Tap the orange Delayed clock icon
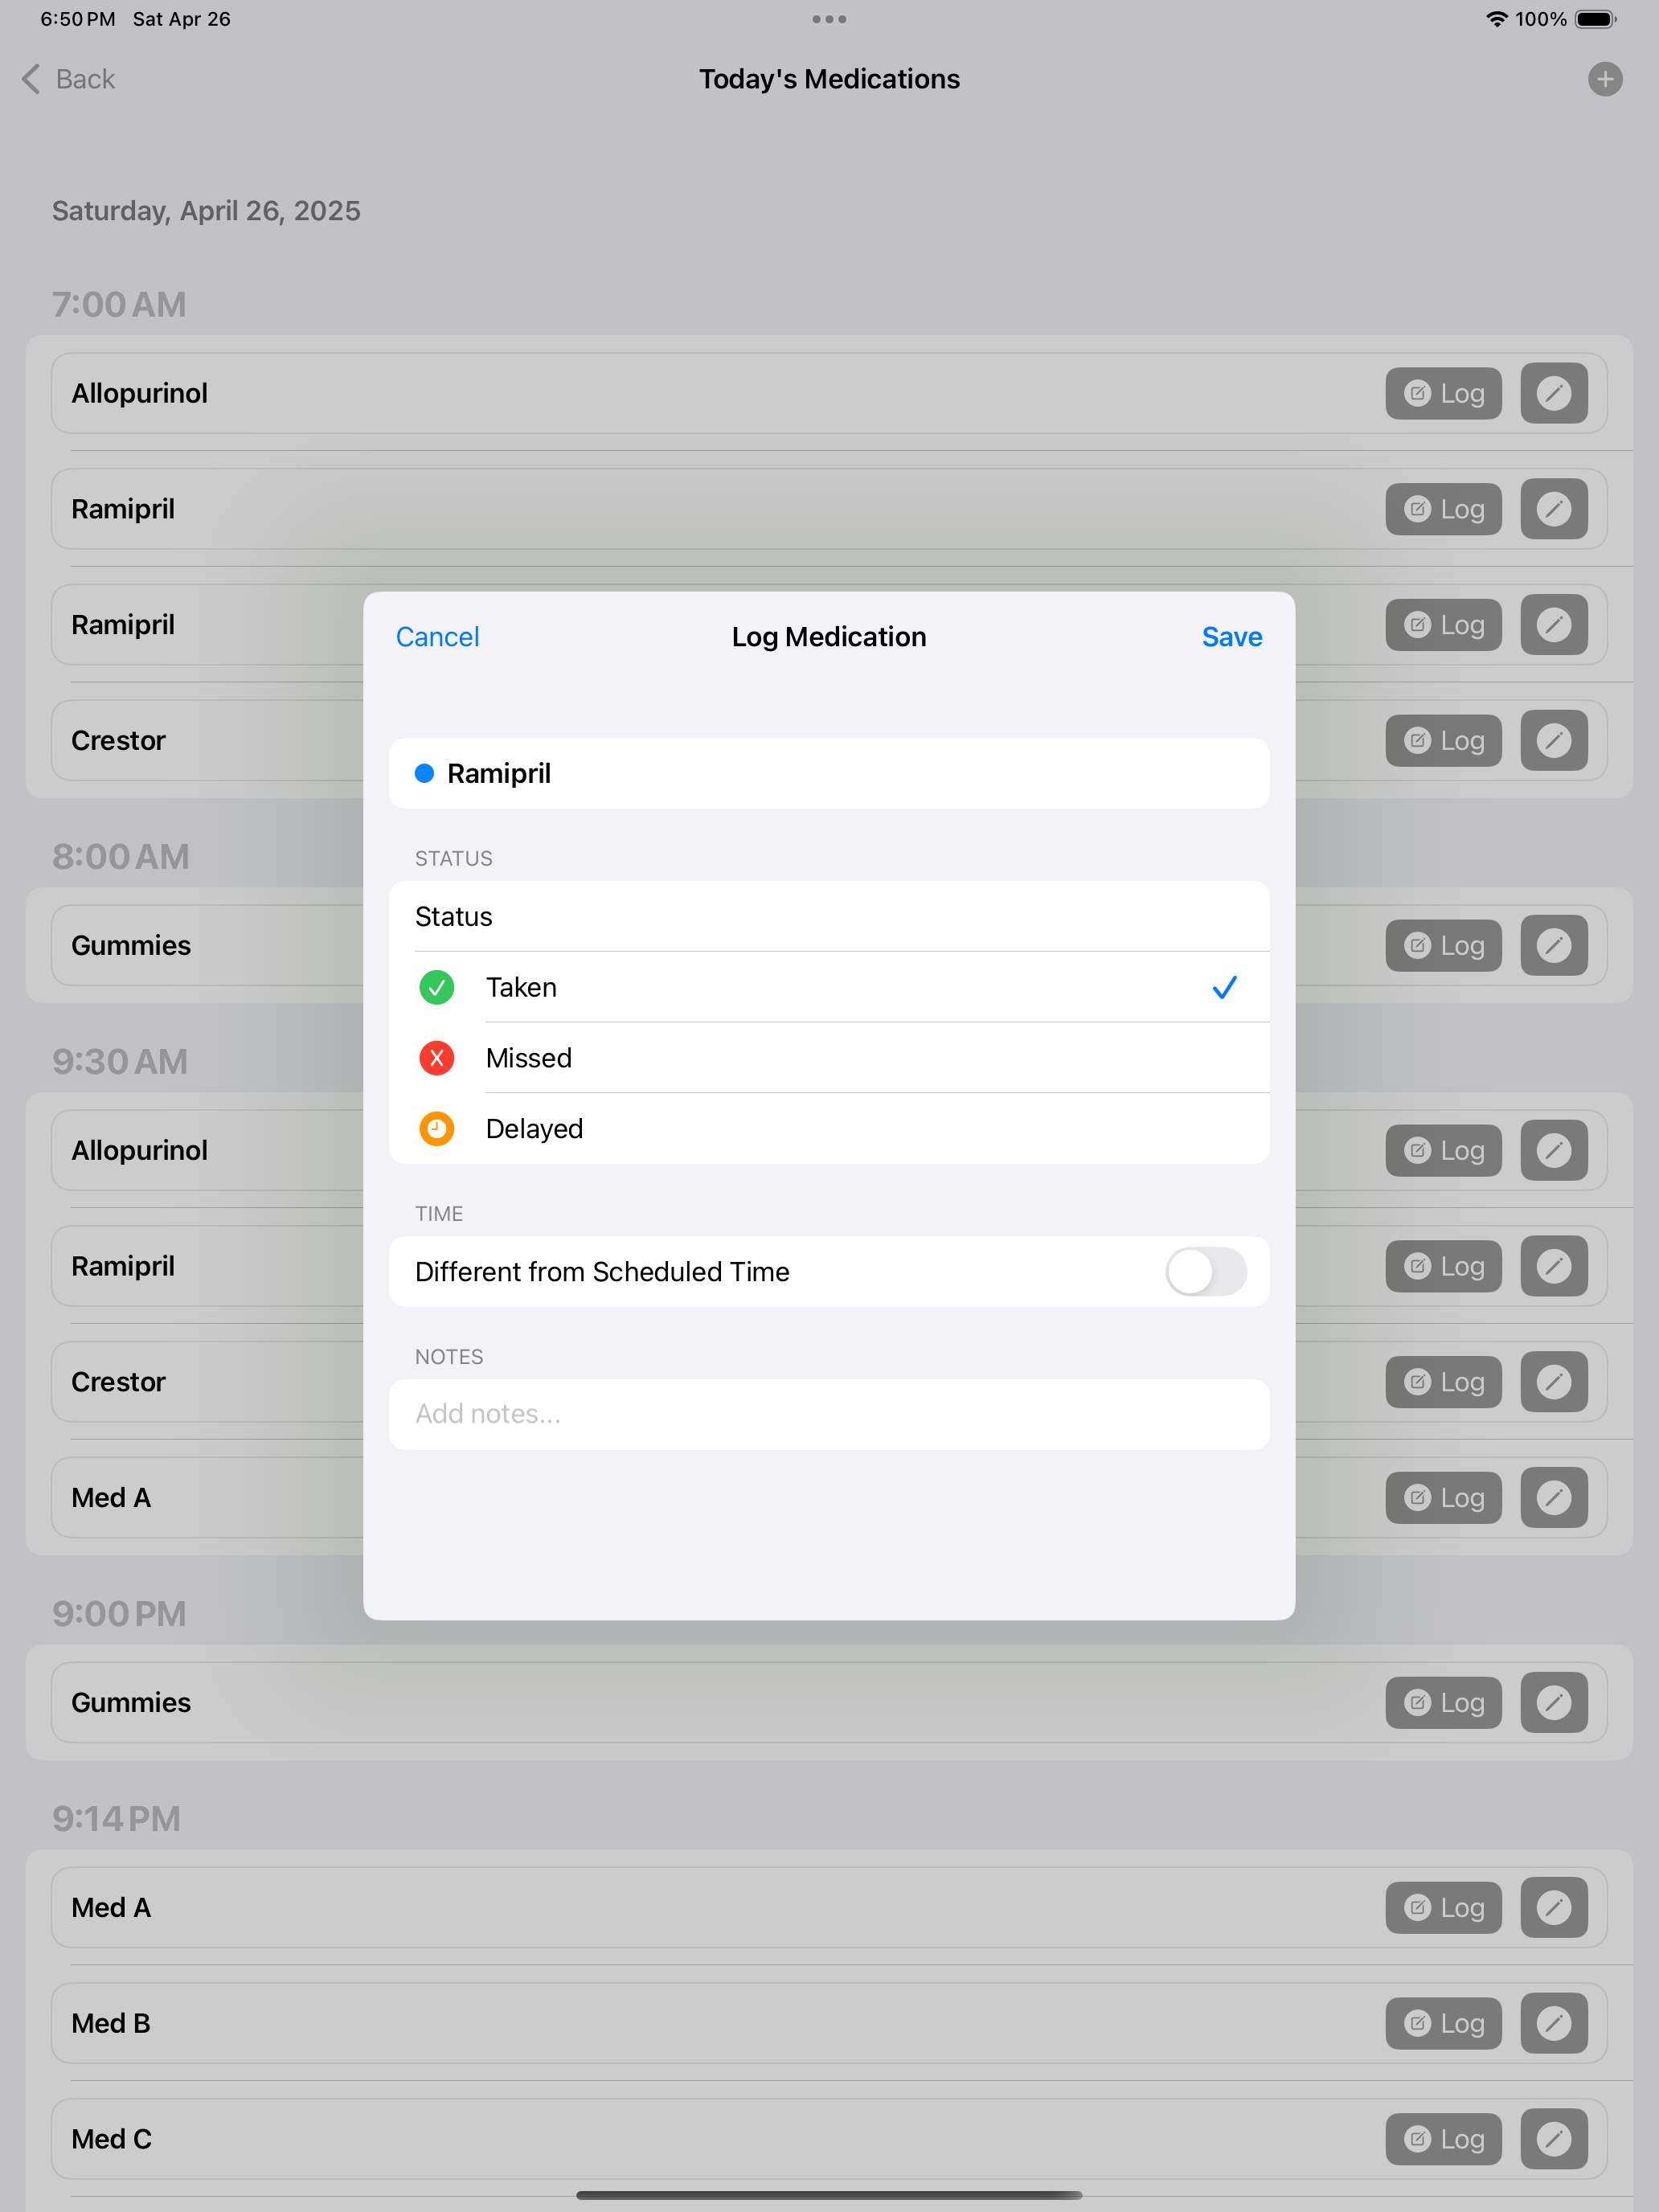The height and width of the screenshot is (2212, 1659). (437, 1129)
